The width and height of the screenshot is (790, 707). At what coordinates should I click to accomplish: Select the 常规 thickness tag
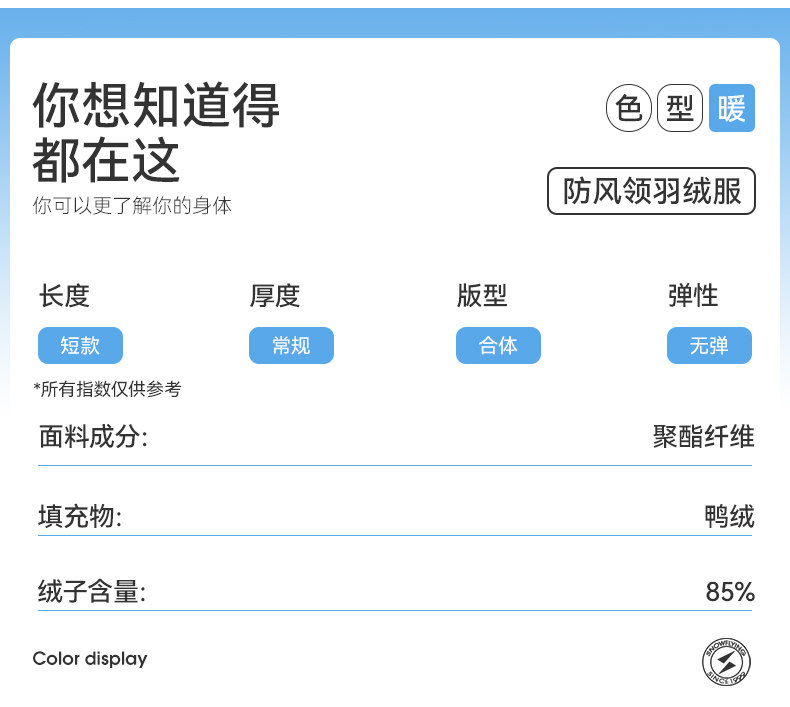(291, 345)
